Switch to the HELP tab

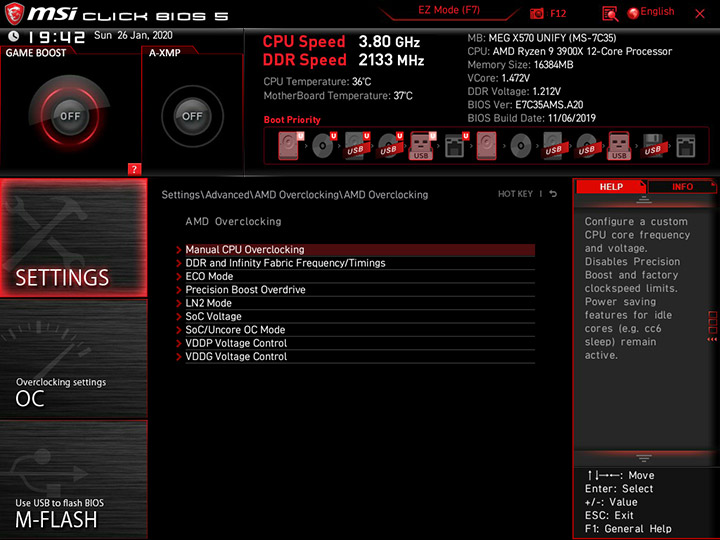[611, 186]
